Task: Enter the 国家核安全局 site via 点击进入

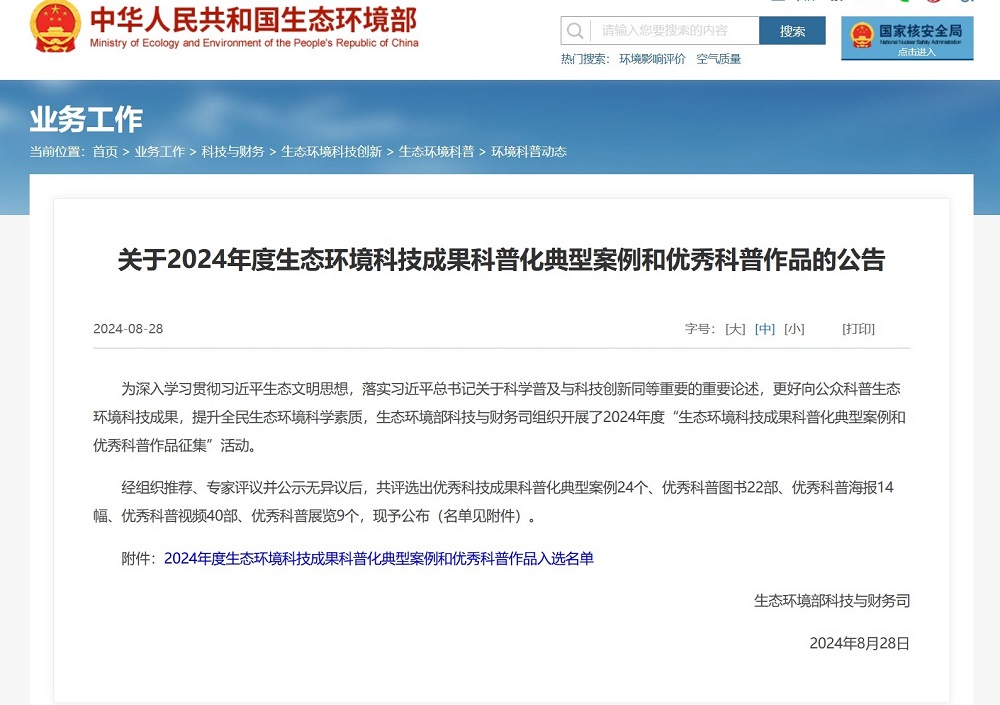Action: (916, 52)
